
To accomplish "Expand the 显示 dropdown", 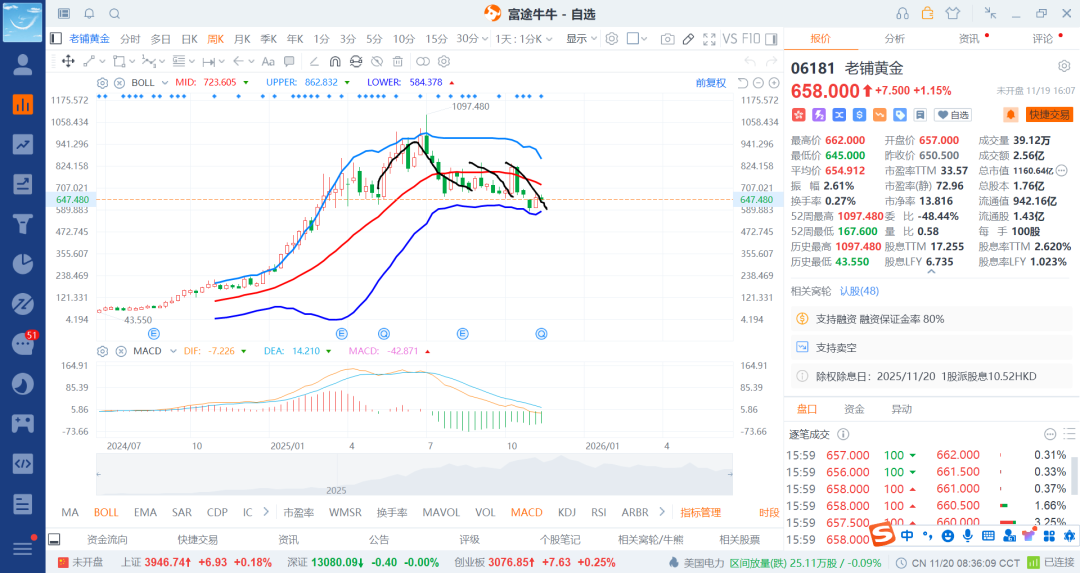I will click(x=581, y=39).
